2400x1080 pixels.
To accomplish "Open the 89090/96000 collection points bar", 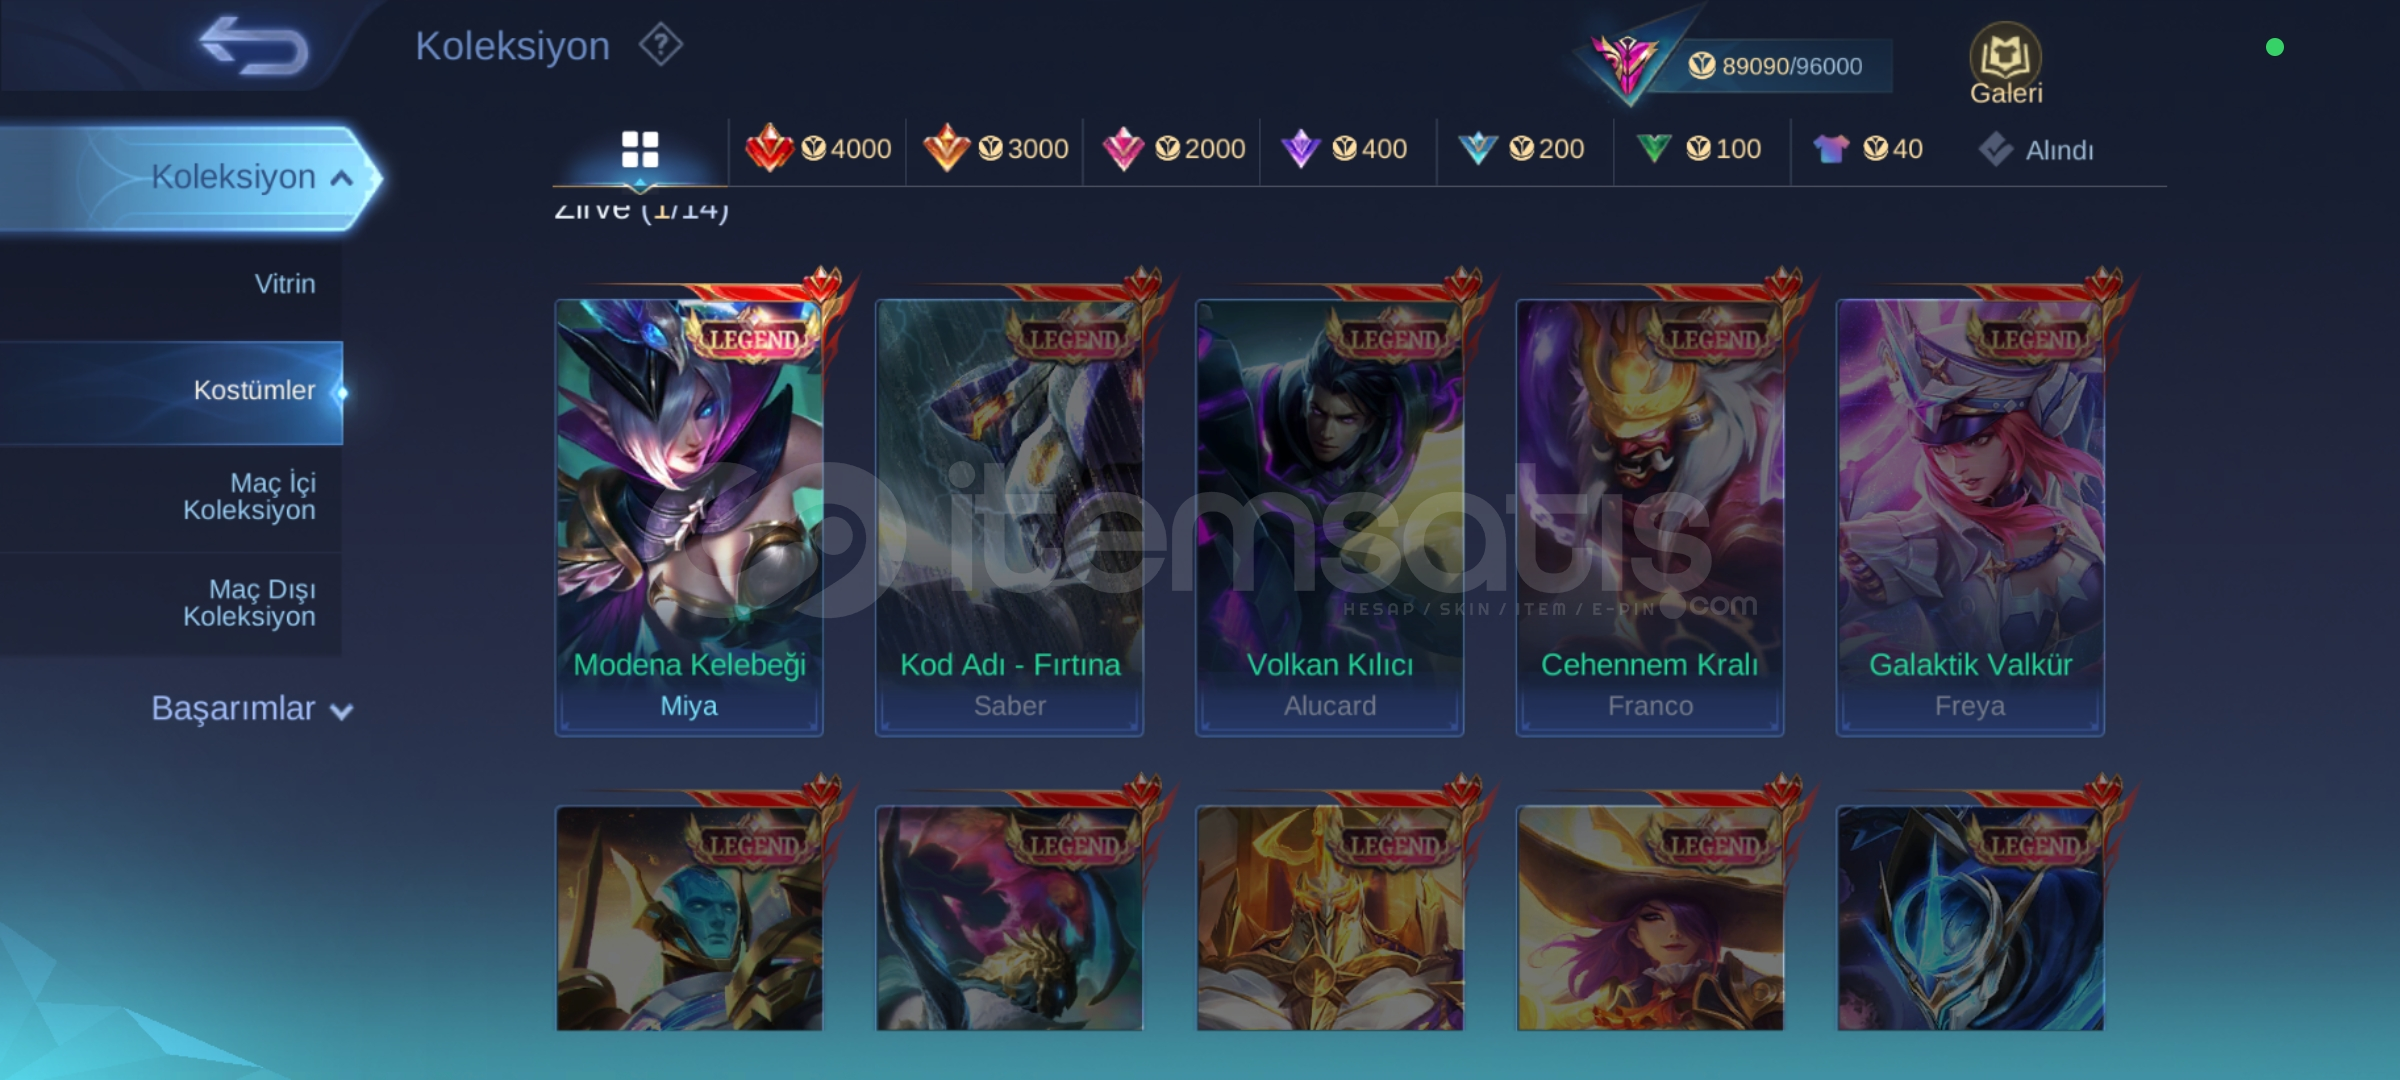I will coord(1775,66).
